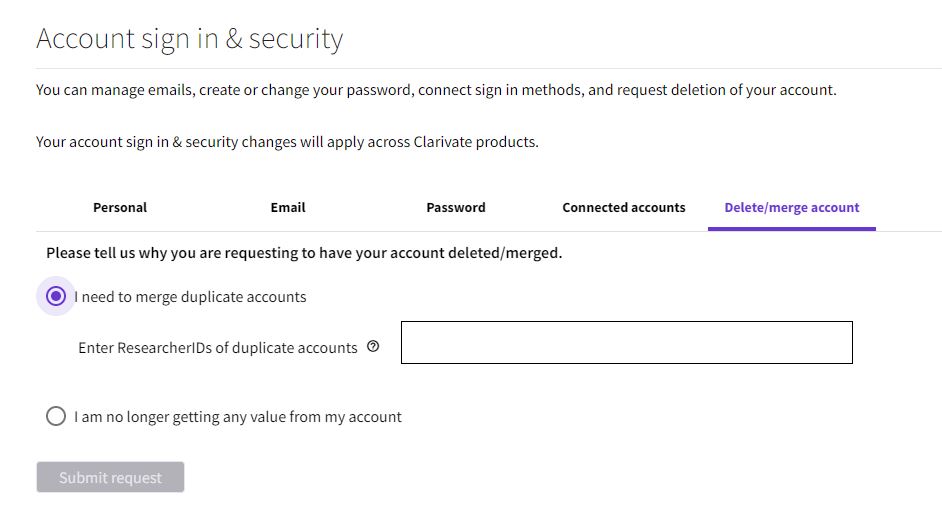The height and width of the screenshot is (529, 942).
Task: Click 'I am no longer getting any value' label text
Action: 237,417
